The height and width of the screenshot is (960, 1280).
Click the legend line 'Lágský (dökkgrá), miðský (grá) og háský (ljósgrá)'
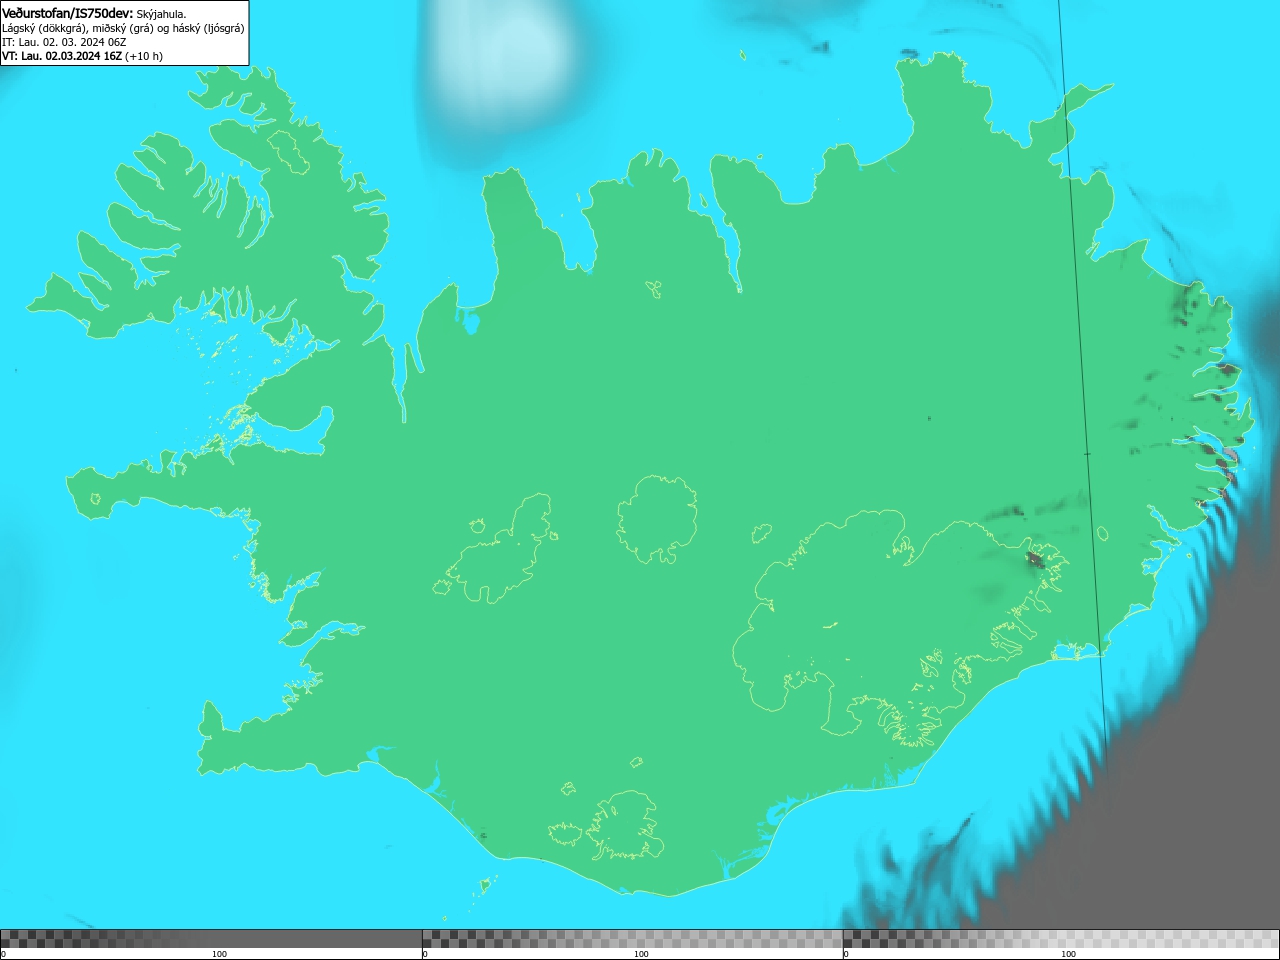pos(123,28)
